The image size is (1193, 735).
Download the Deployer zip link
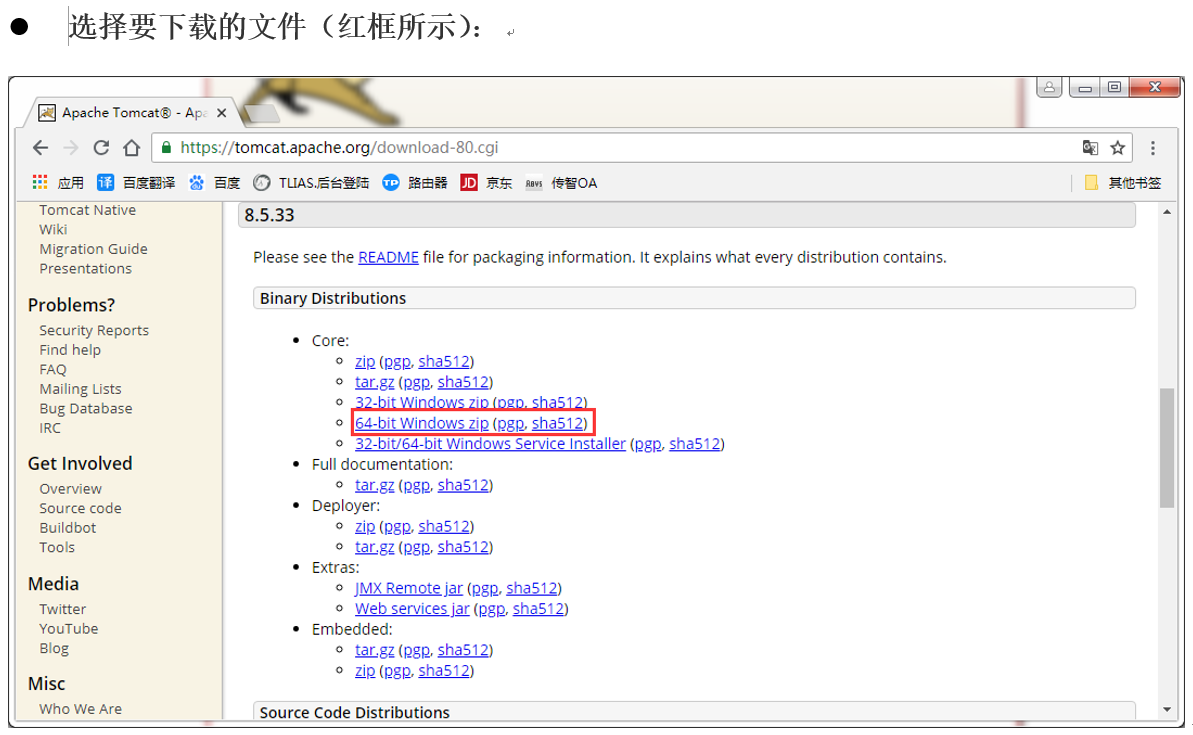tap(365, 526)
